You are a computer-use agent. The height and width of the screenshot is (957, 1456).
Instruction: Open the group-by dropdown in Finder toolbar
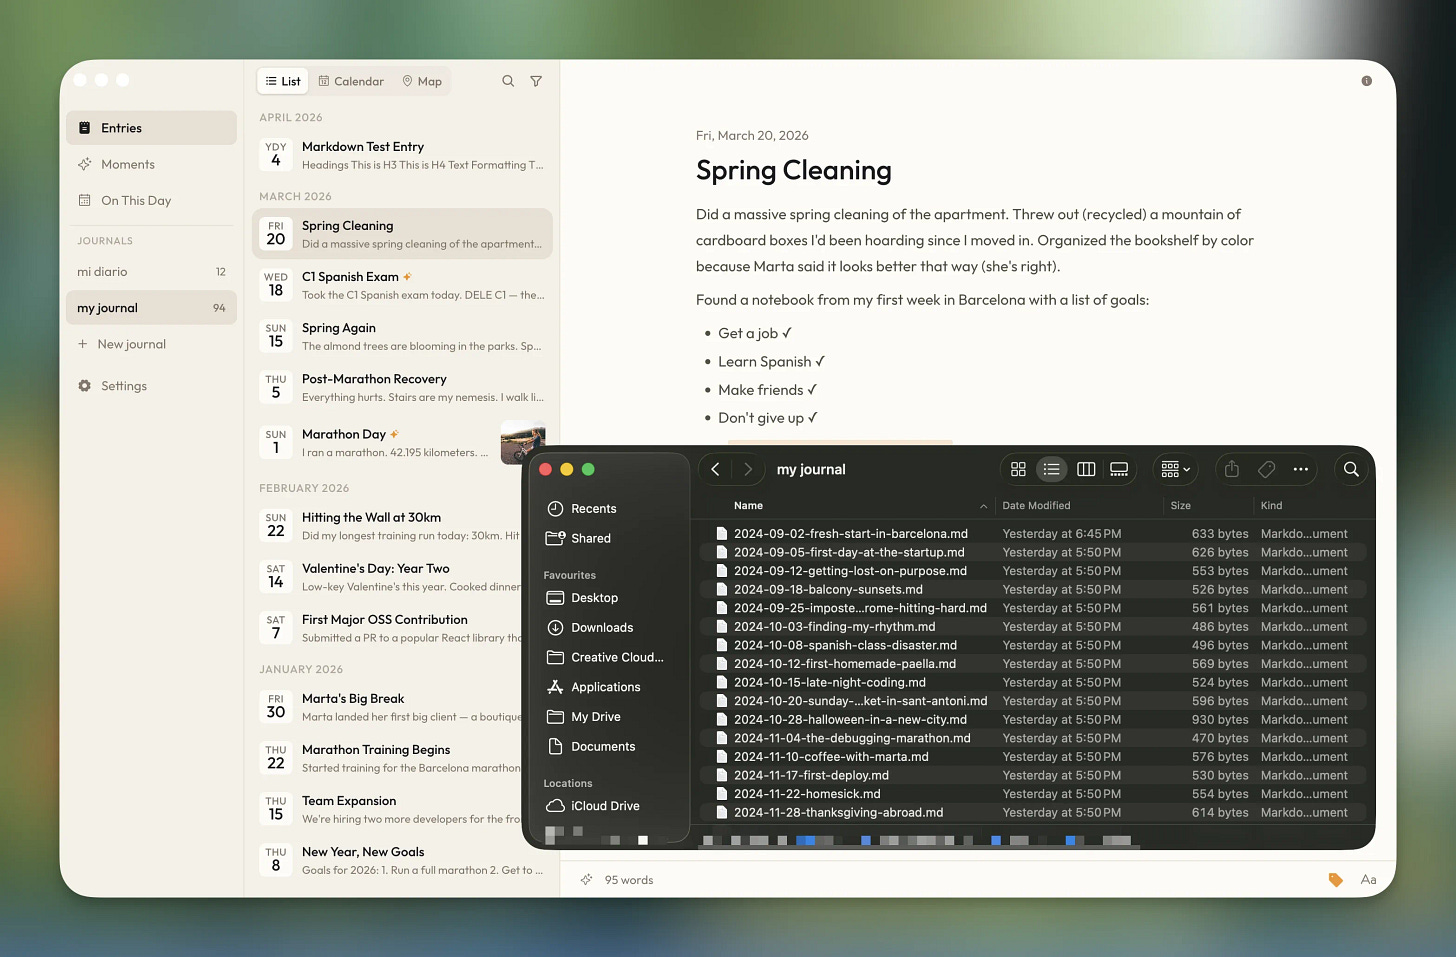[1174, 469]
